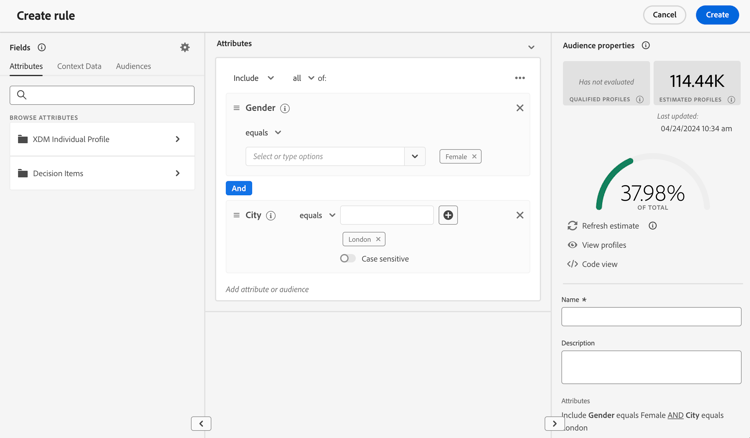Open the Include dropdown
The image size is (750, 438).
254,78
